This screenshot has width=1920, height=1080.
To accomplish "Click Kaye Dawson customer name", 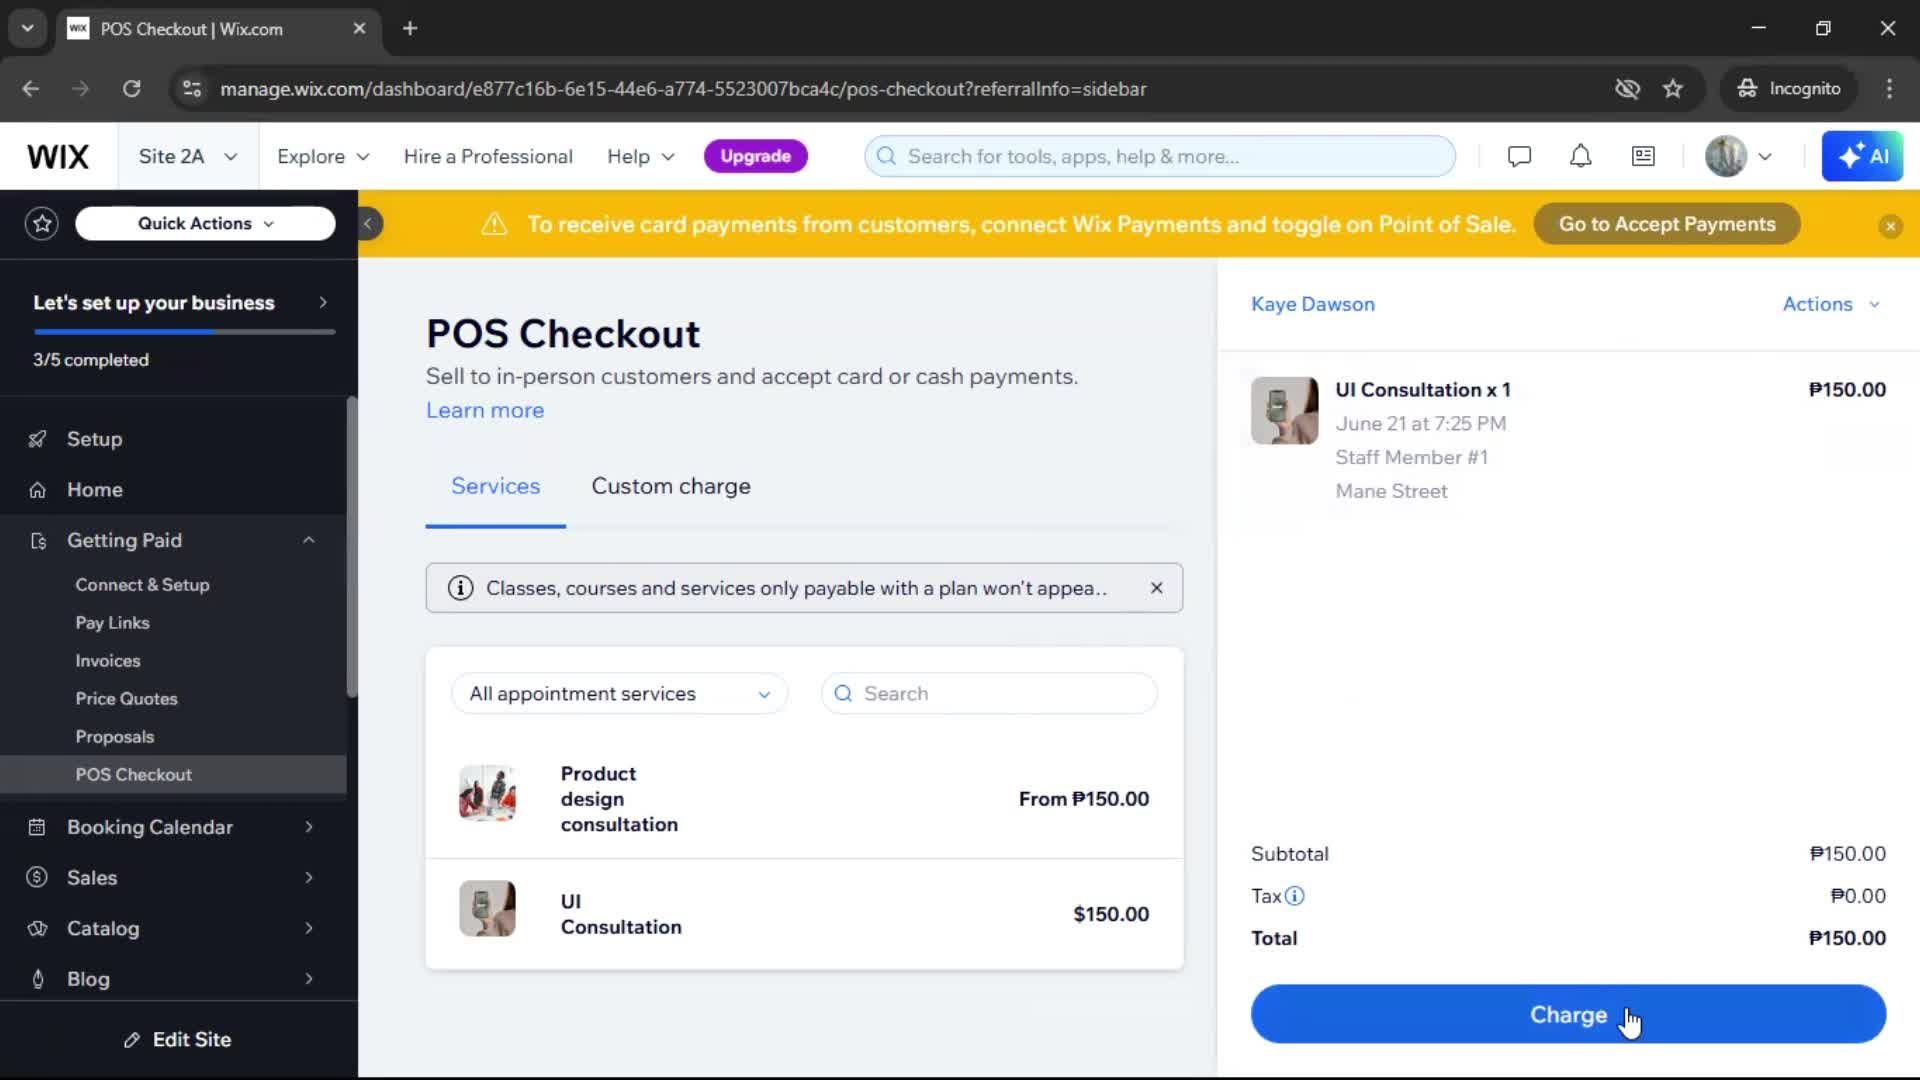I will coord(1313,304).
